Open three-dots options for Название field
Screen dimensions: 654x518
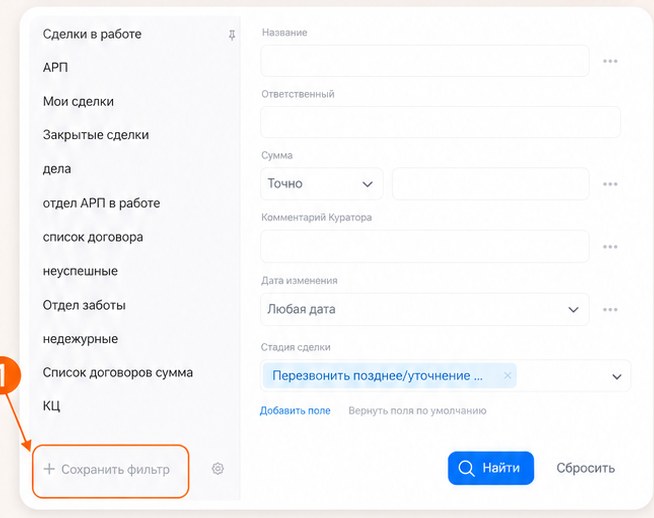coord(610,61)
